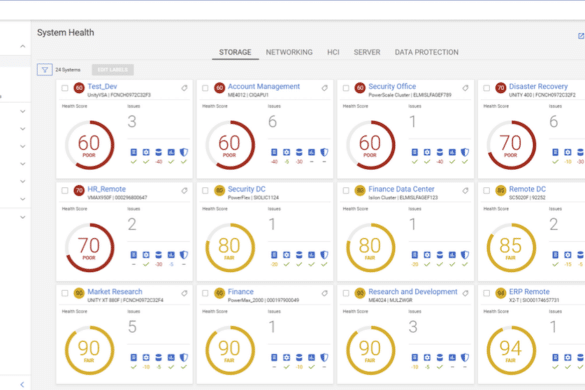Open the Test_Dev system link
The width and height of the screenshot is (585, 390).
click(102, 86)
